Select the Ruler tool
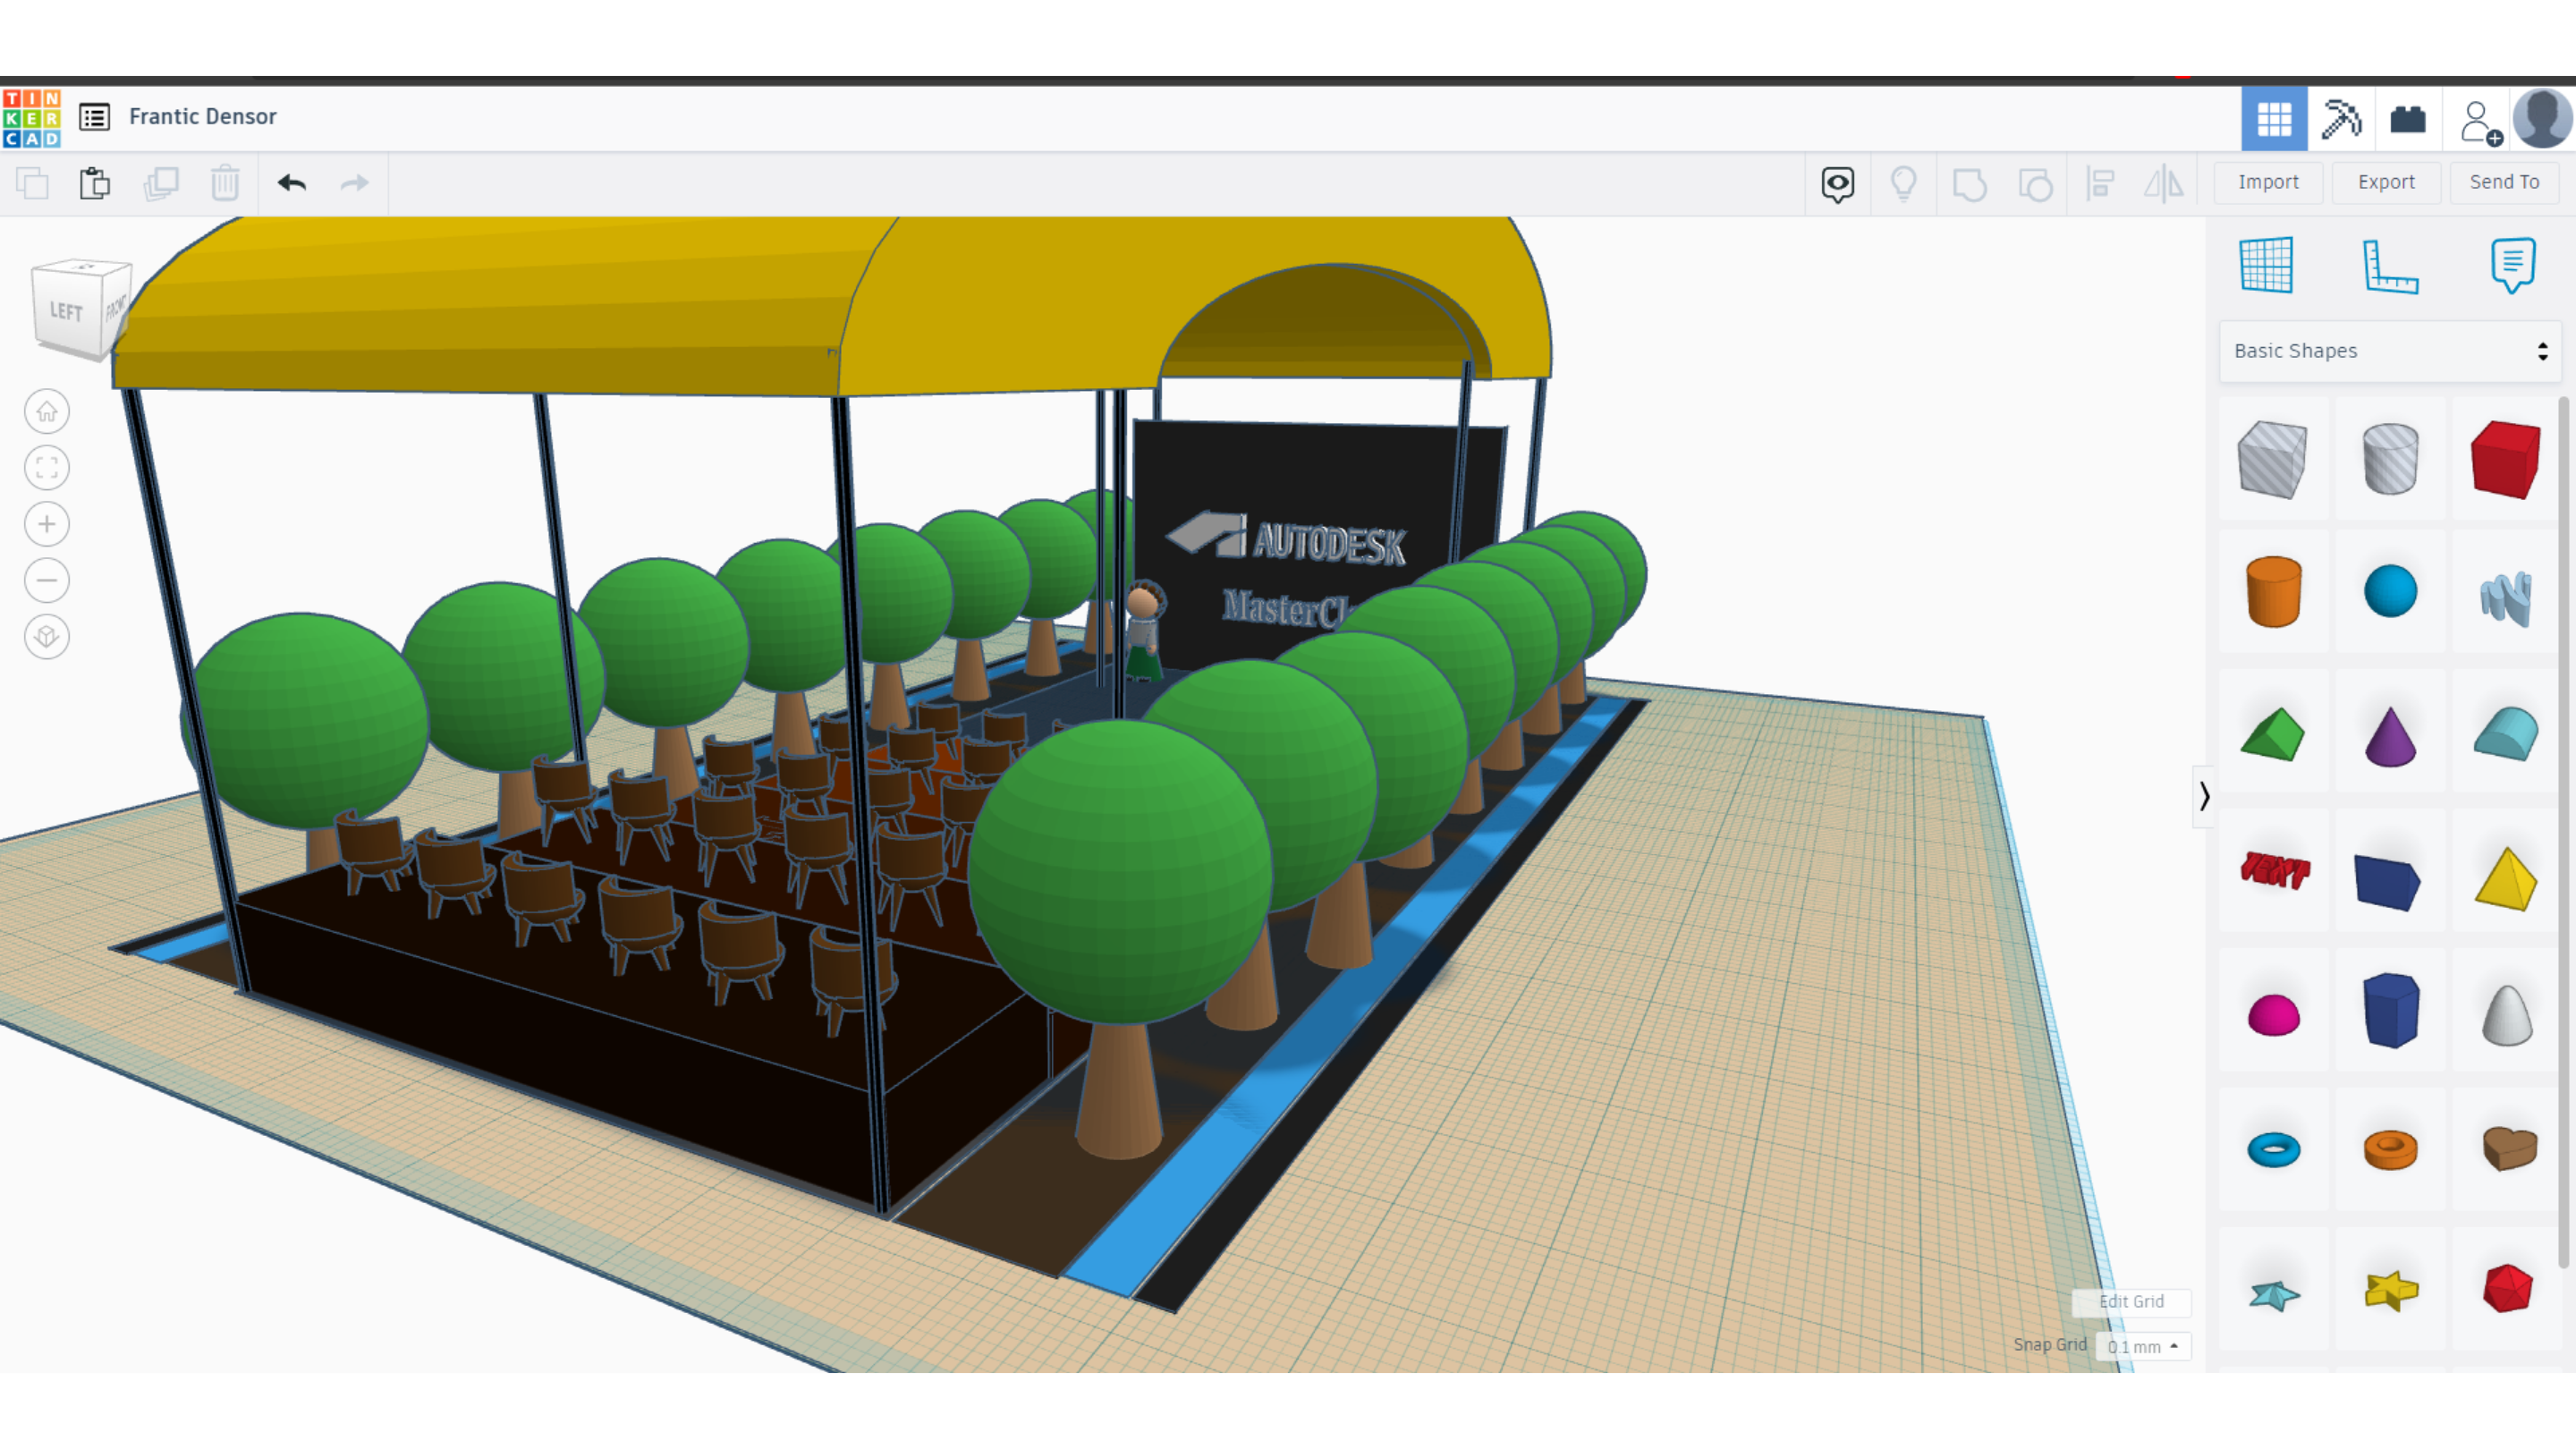 pos(2390,266)
